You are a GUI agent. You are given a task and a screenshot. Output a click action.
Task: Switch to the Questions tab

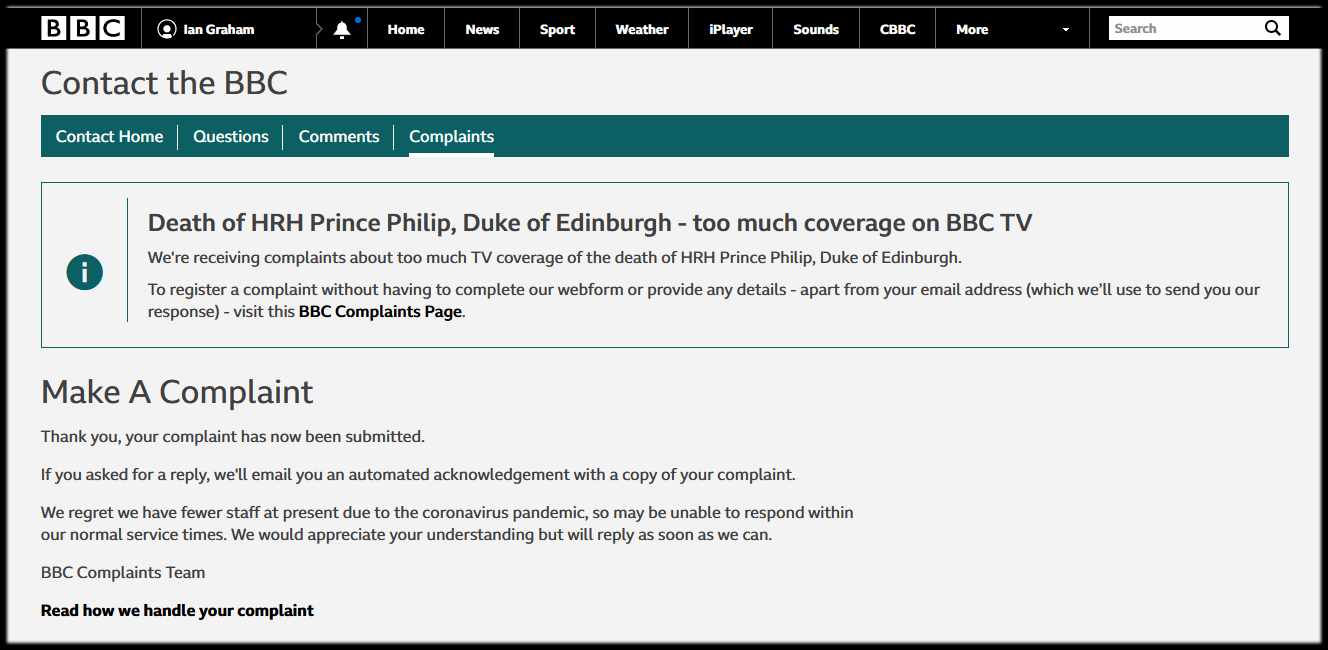(231, 137)
